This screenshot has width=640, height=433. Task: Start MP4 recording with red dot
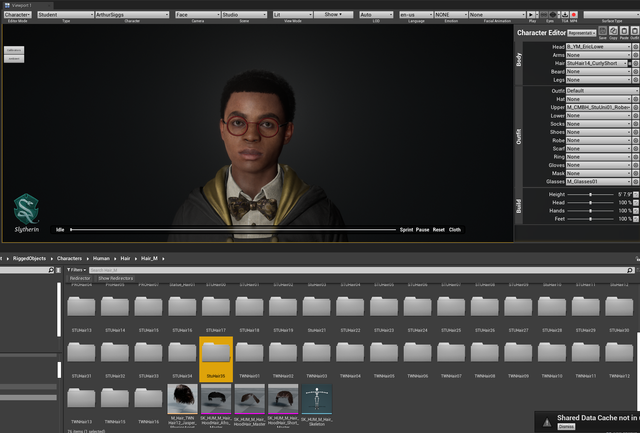574,15
